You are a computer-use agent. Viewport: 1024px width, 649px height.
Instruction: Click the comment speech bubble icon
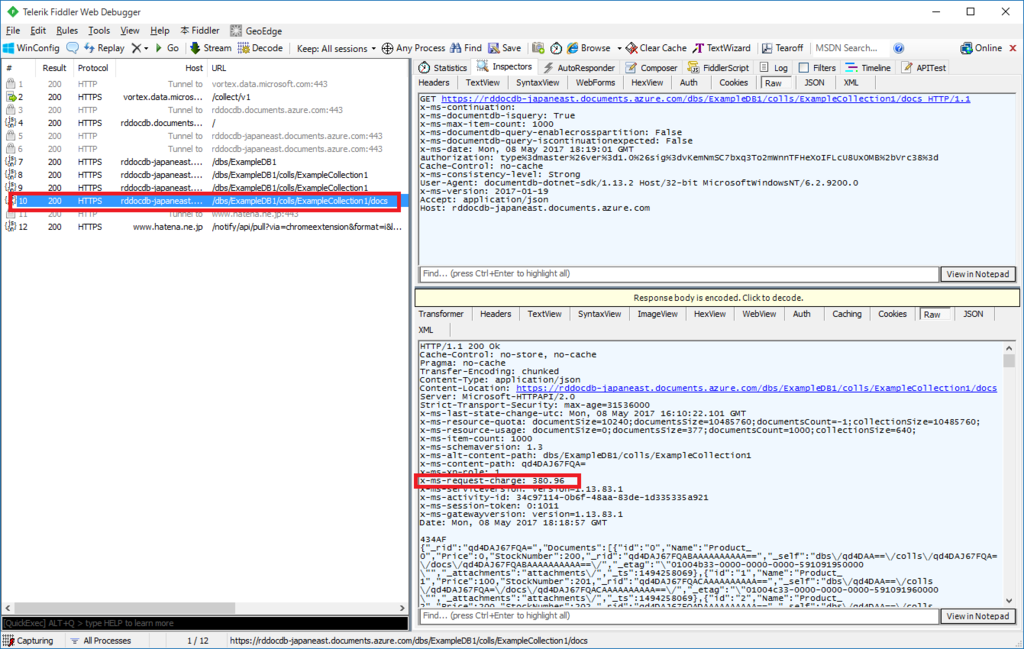coord(72,48)
